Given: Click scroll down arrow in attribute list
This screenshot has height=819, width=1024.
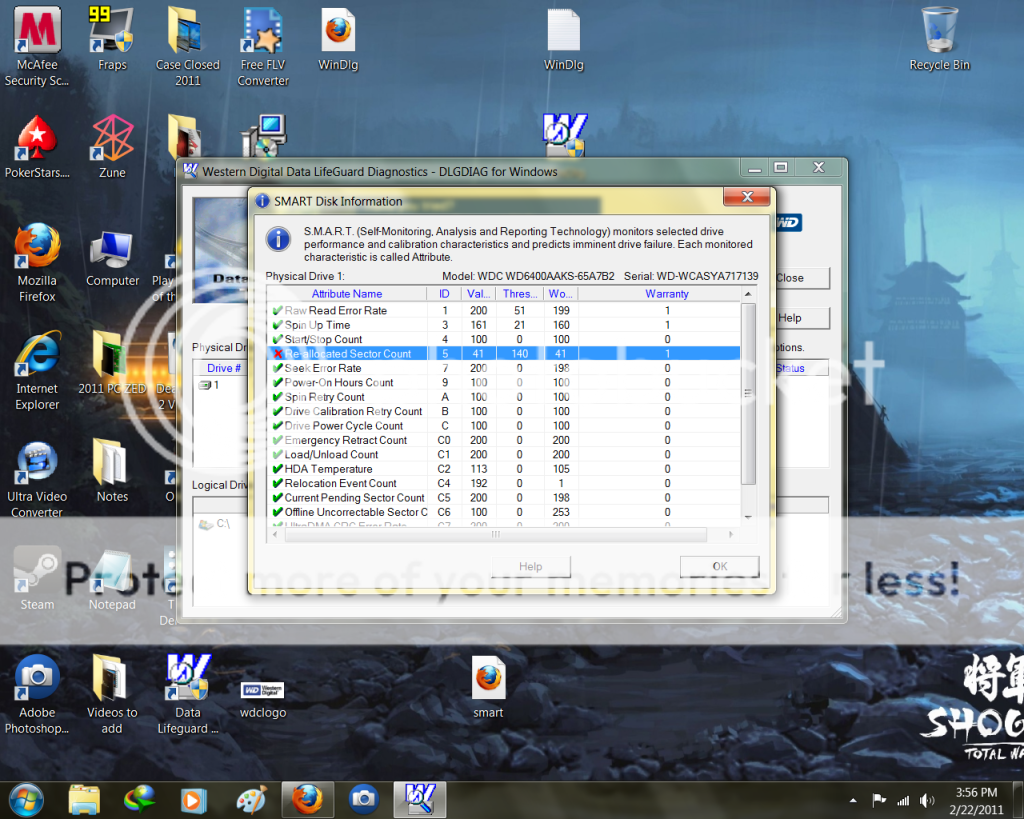Looking at the screenshot, I should coord(748,517).
